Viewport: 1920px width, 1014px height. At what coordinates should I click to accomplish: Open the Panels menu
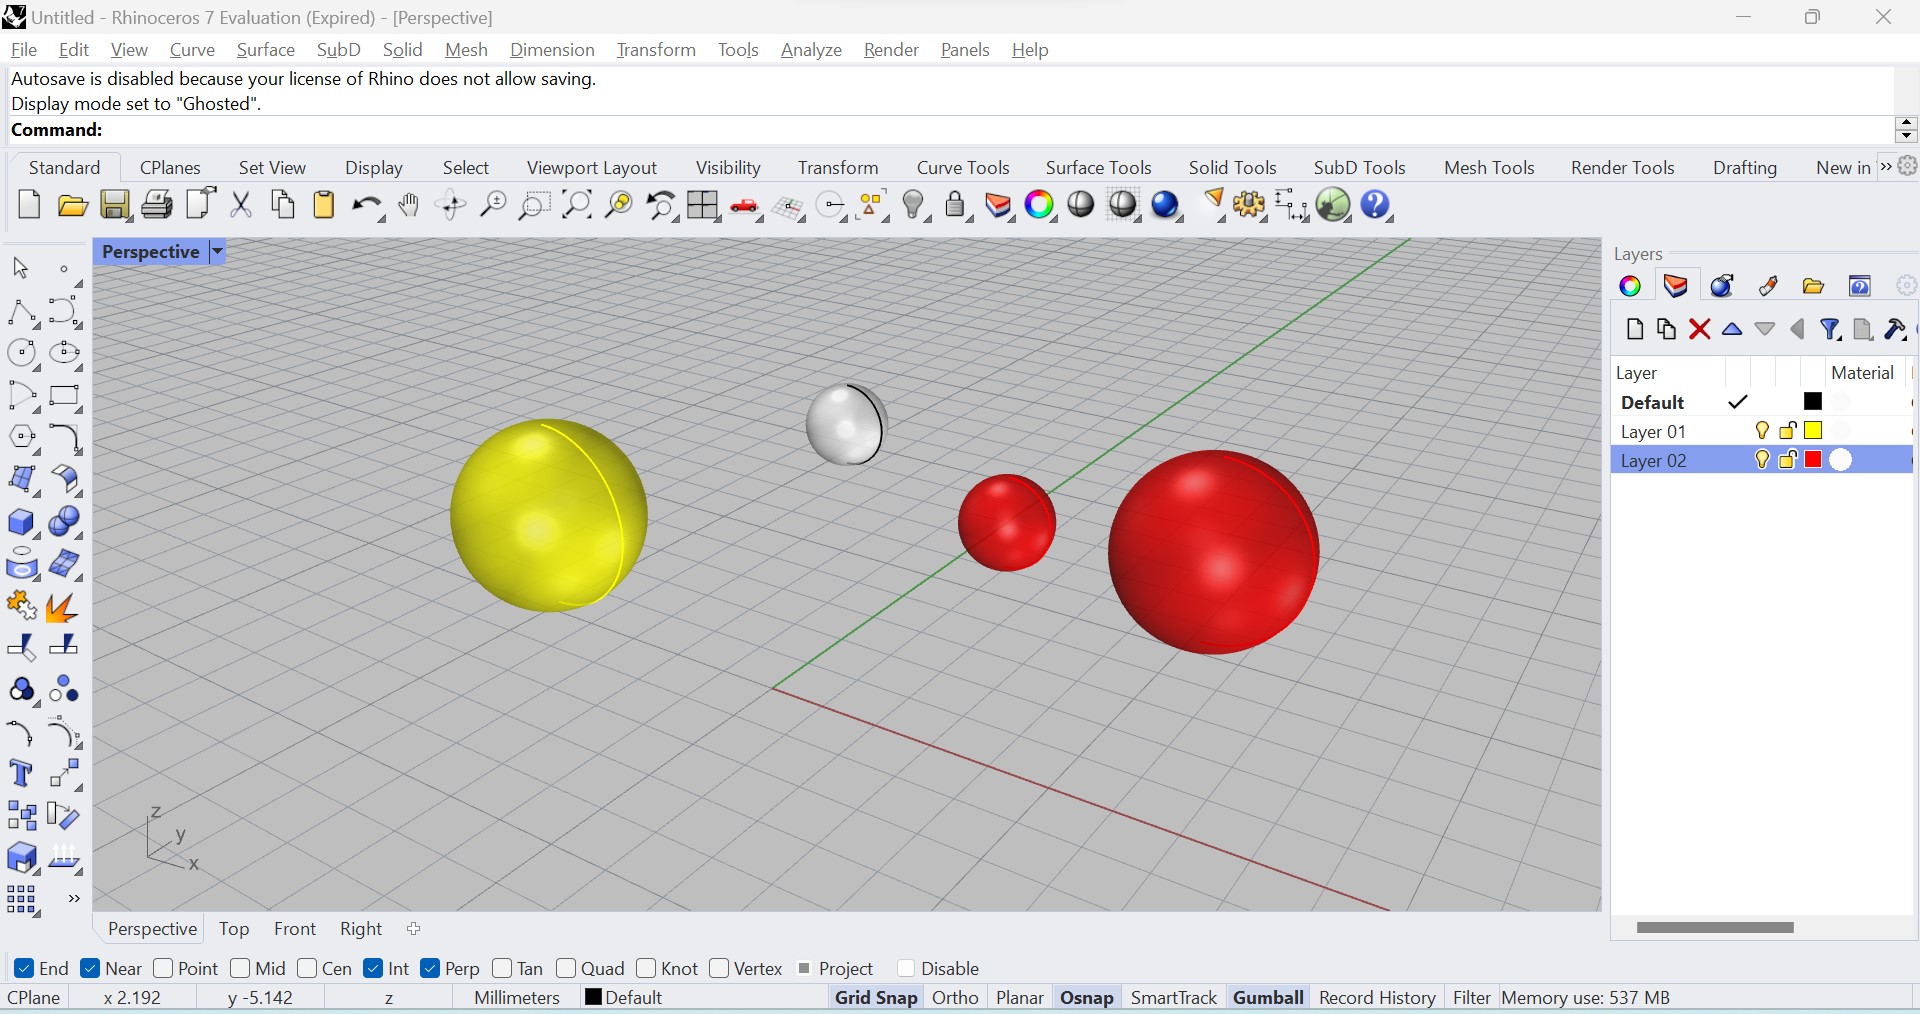965,50
